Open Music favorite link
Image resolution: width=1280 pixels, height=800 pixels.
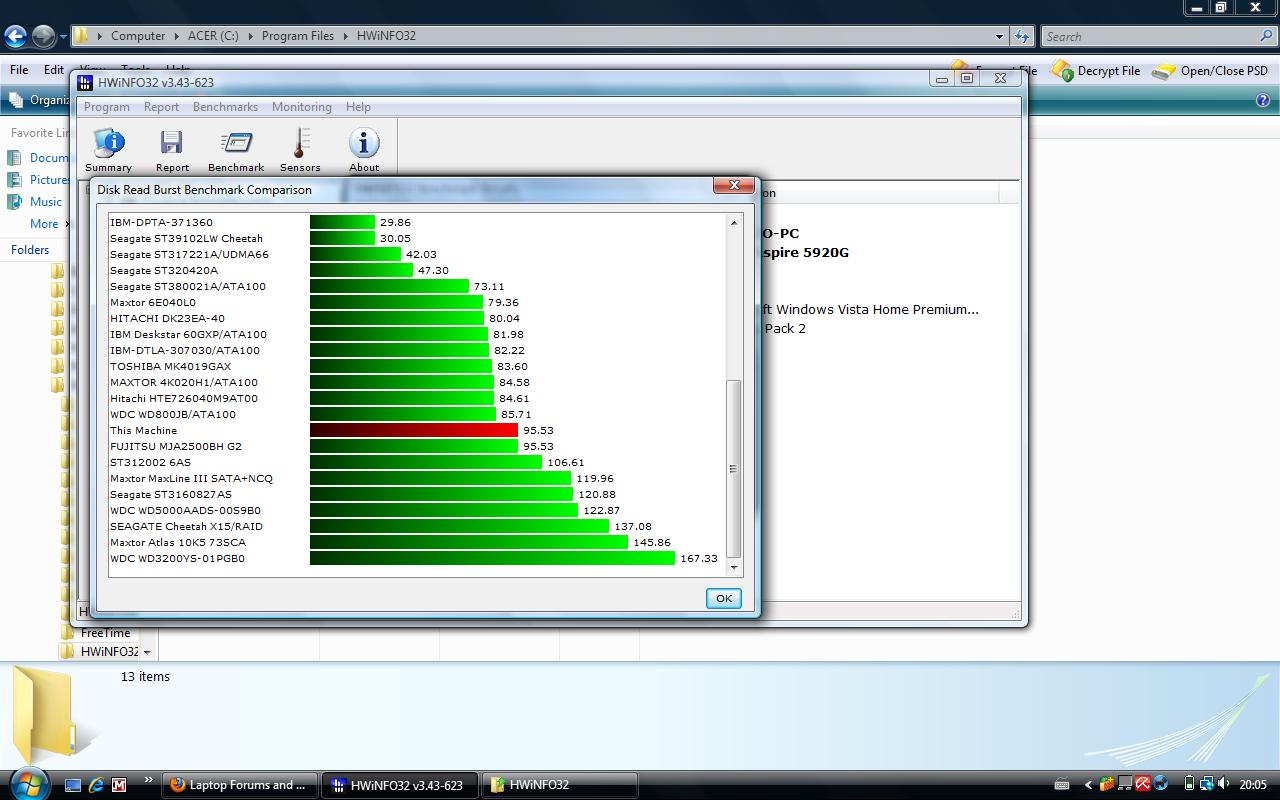(46, 201)
